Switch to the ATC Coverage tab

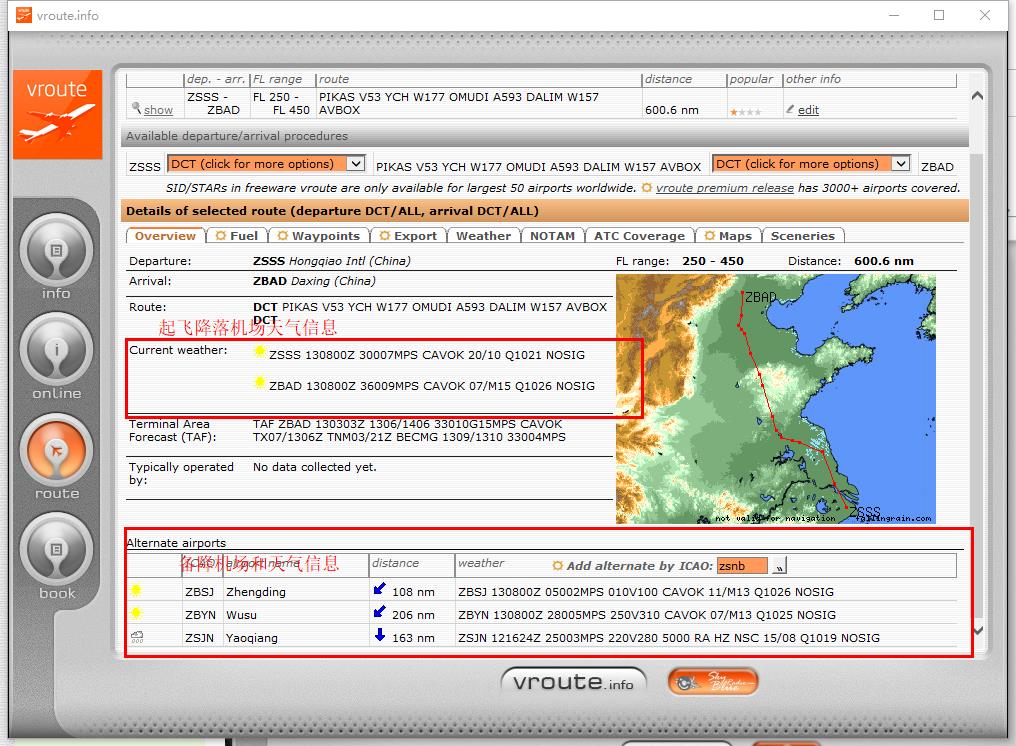pyautogui.click(x=639, y=236)
